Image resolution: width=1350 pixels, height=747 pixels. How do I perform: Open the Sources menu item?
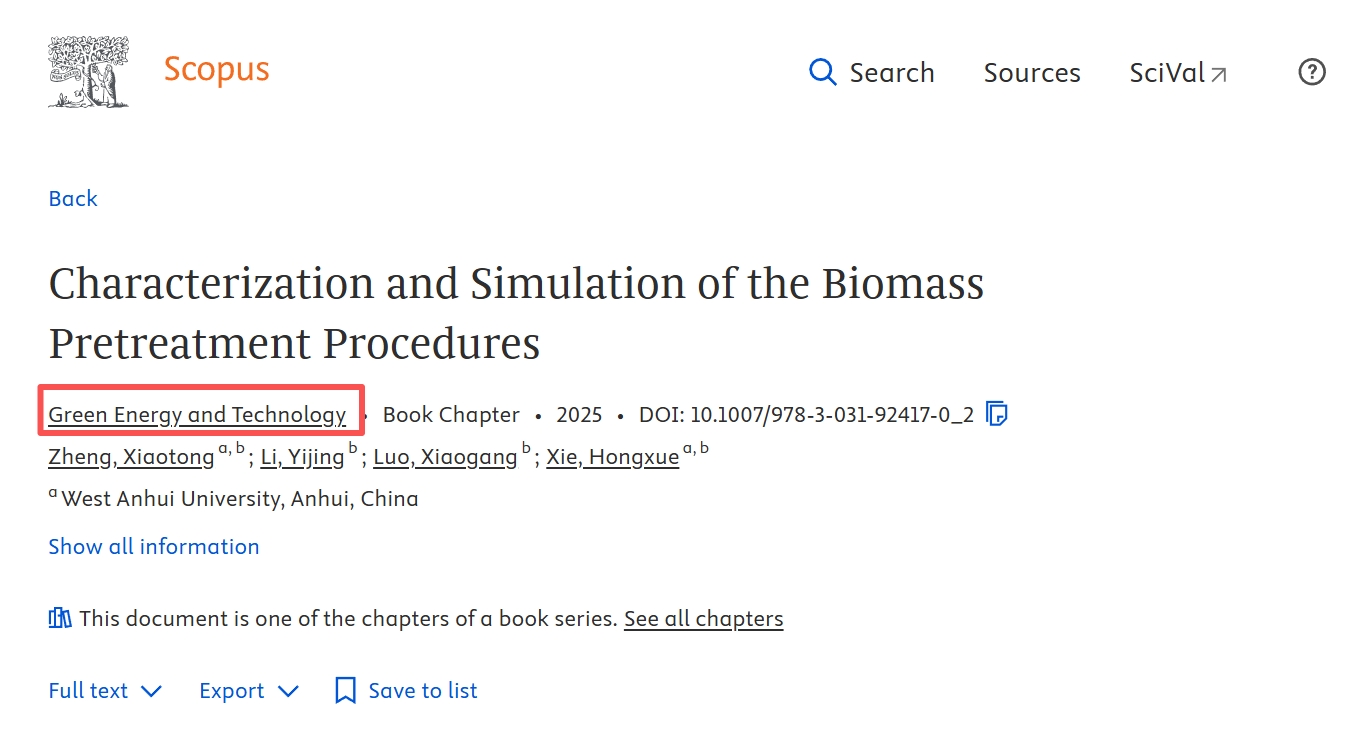1032,72
